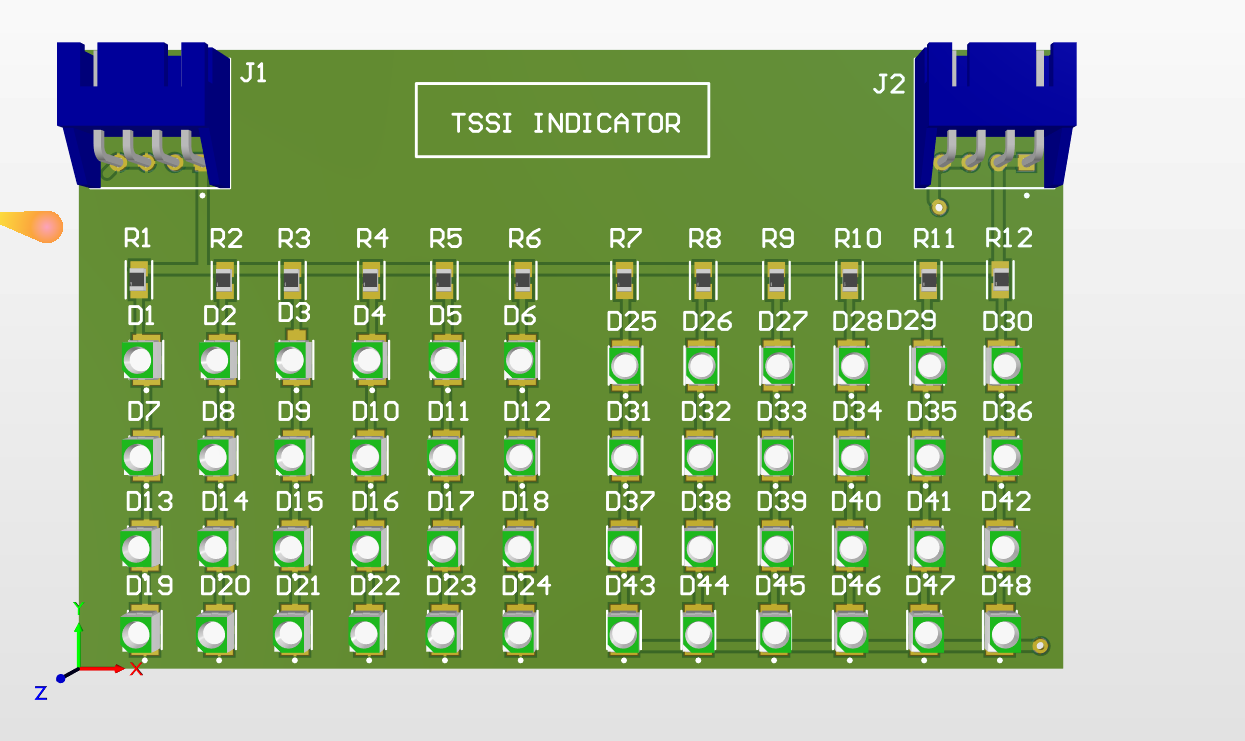
Task: Select the J2 connector on the board
Action: click(996, 115)
